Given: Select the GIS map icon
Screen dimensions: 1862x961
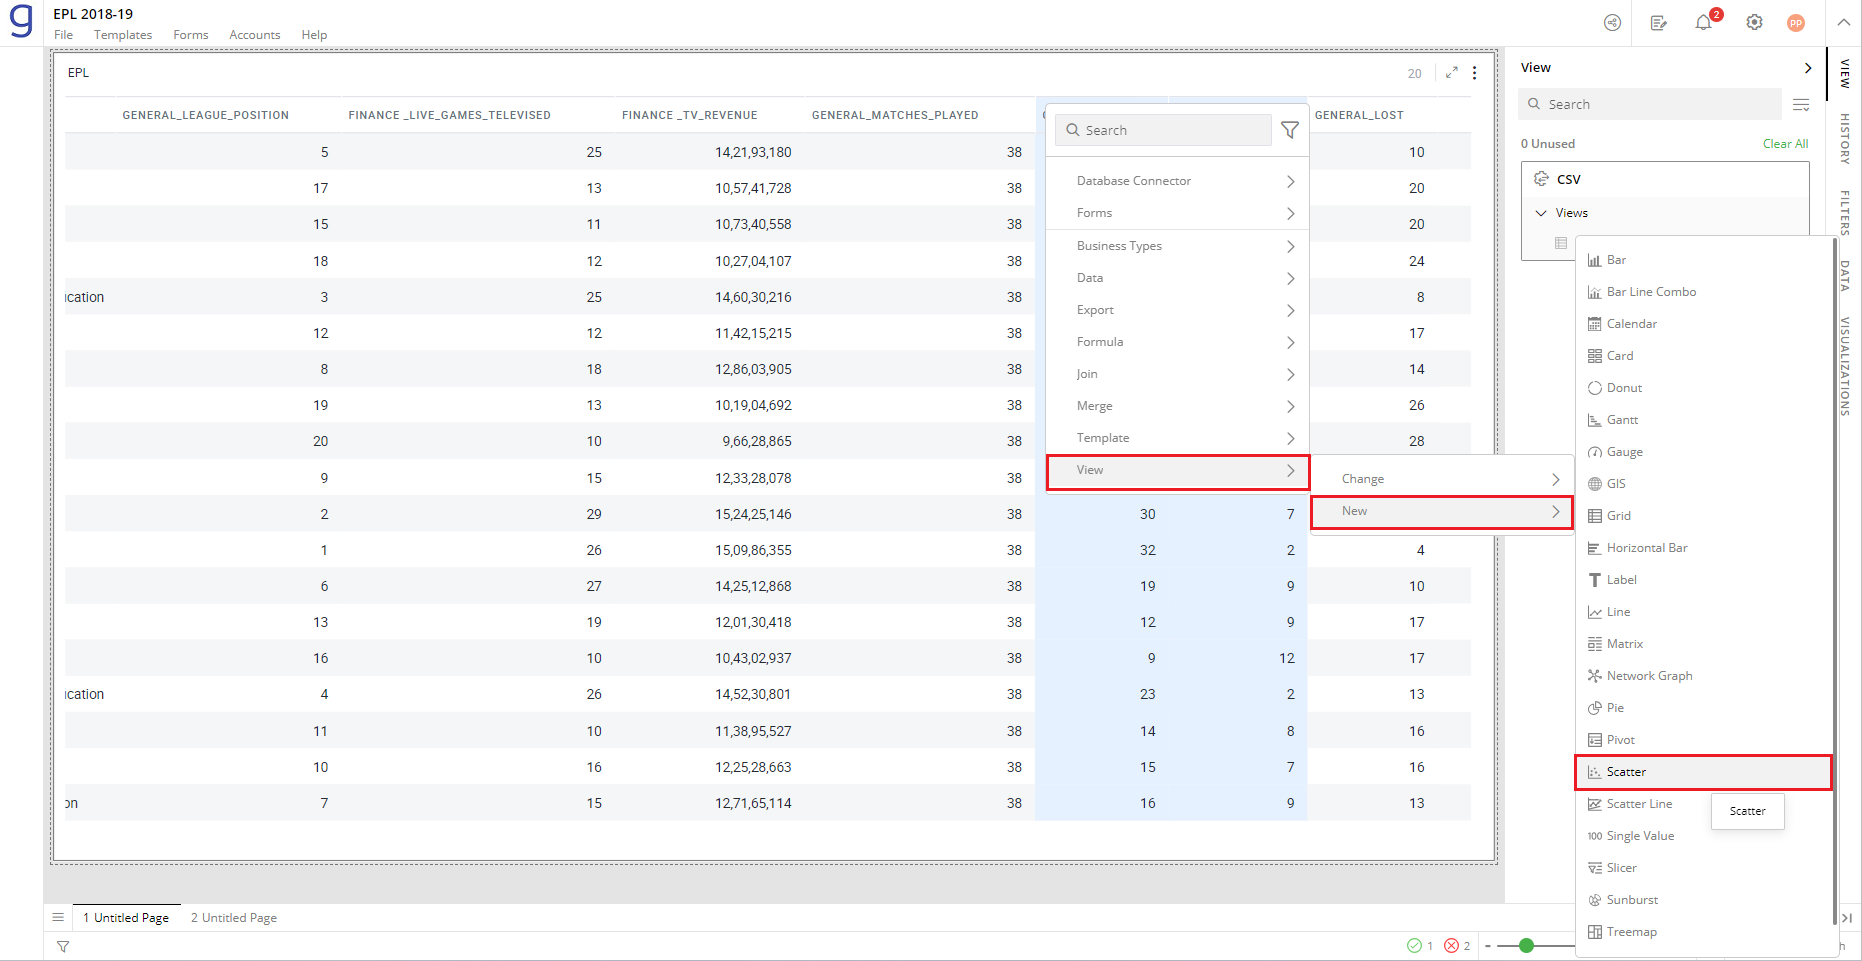Looking at the screenshot, I should coord(1594,484).
